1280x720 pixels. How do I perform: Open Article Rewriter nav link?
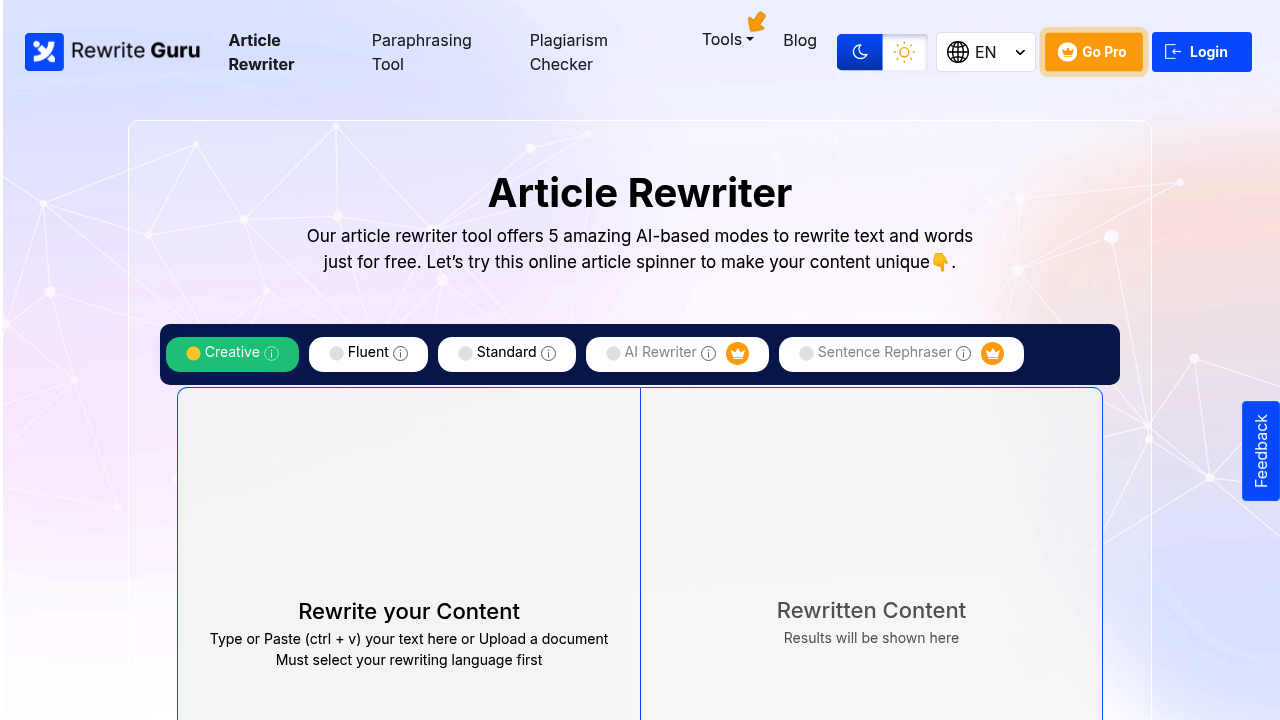tap(261, 52)
